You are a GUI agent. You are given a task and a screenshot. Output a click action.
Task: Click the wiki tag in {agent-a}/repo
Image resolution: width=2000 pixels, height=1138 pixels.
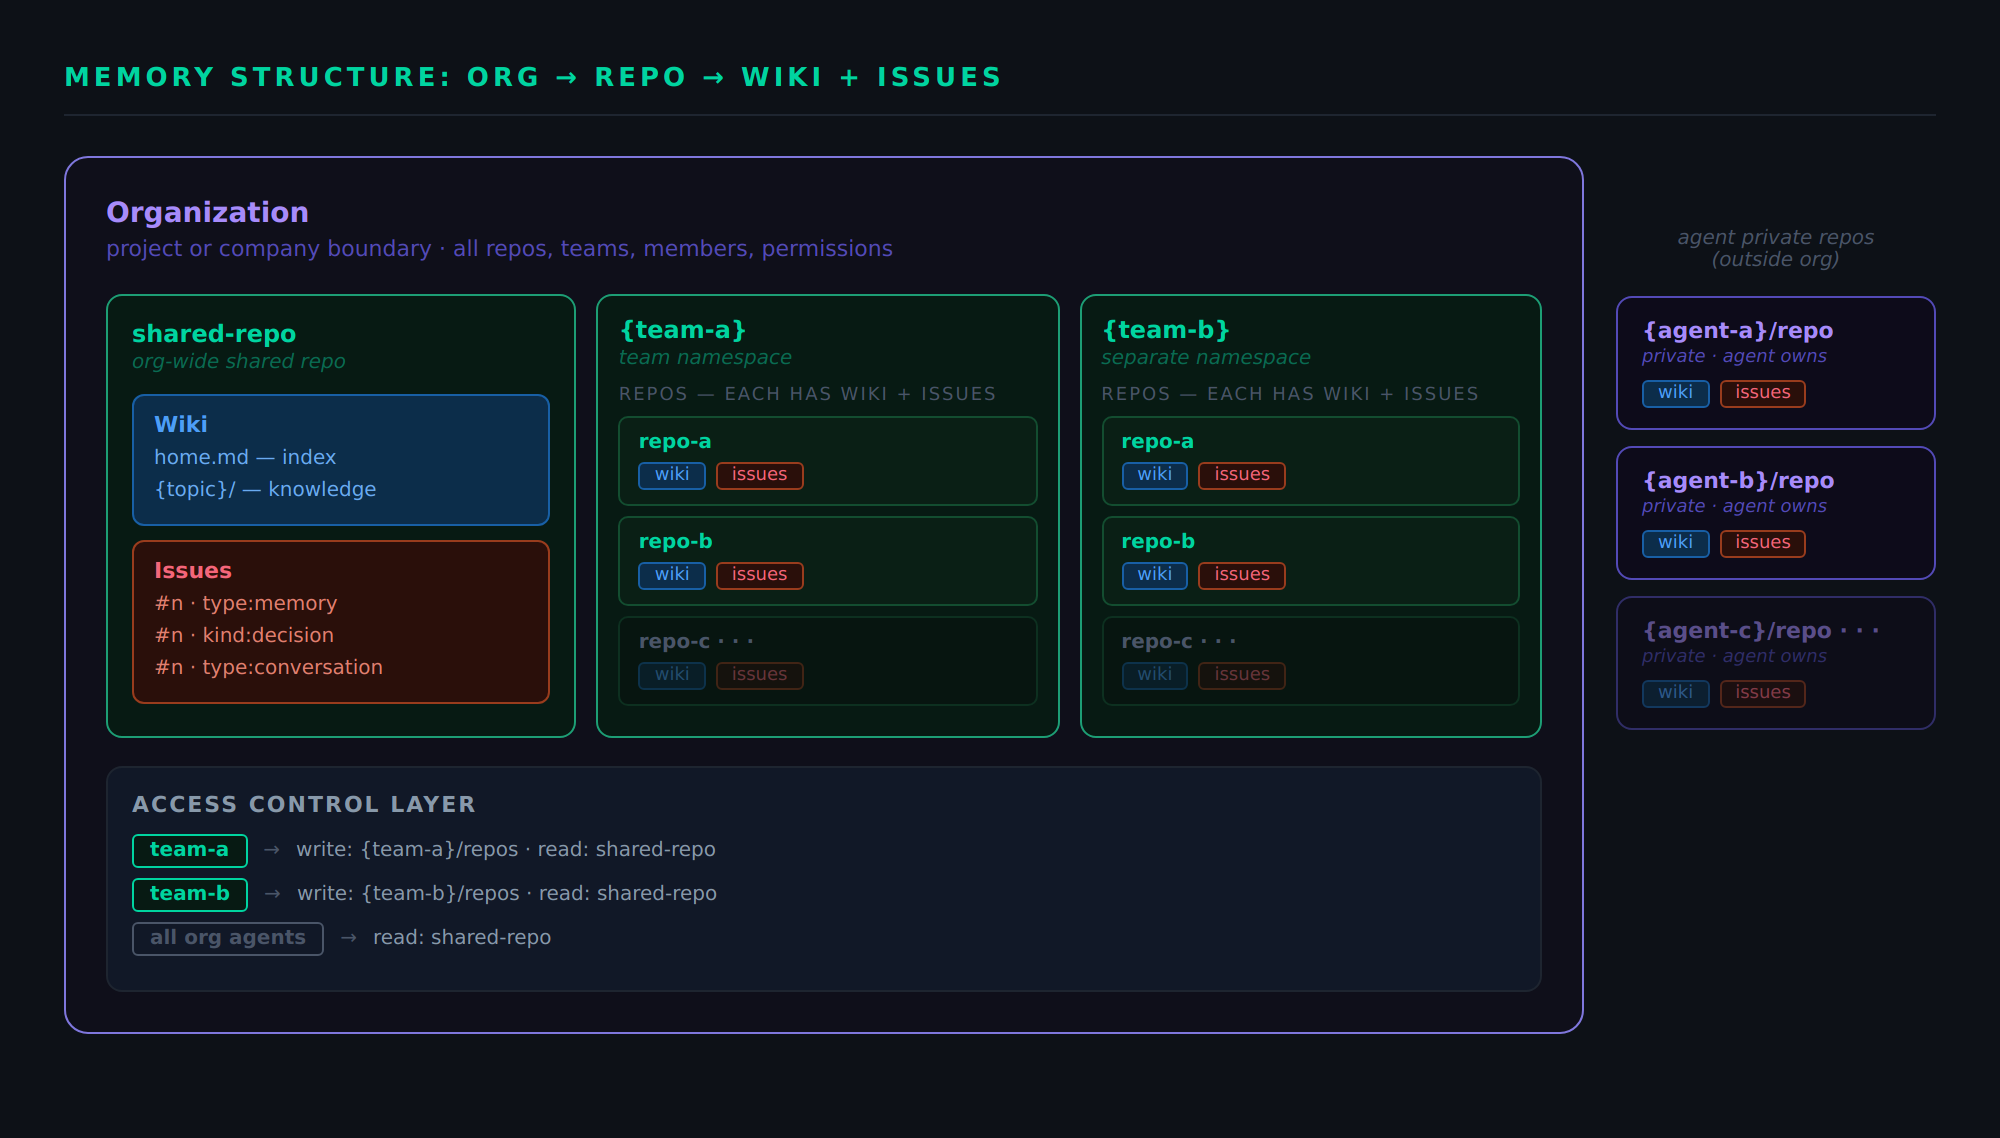(1676, 393)
